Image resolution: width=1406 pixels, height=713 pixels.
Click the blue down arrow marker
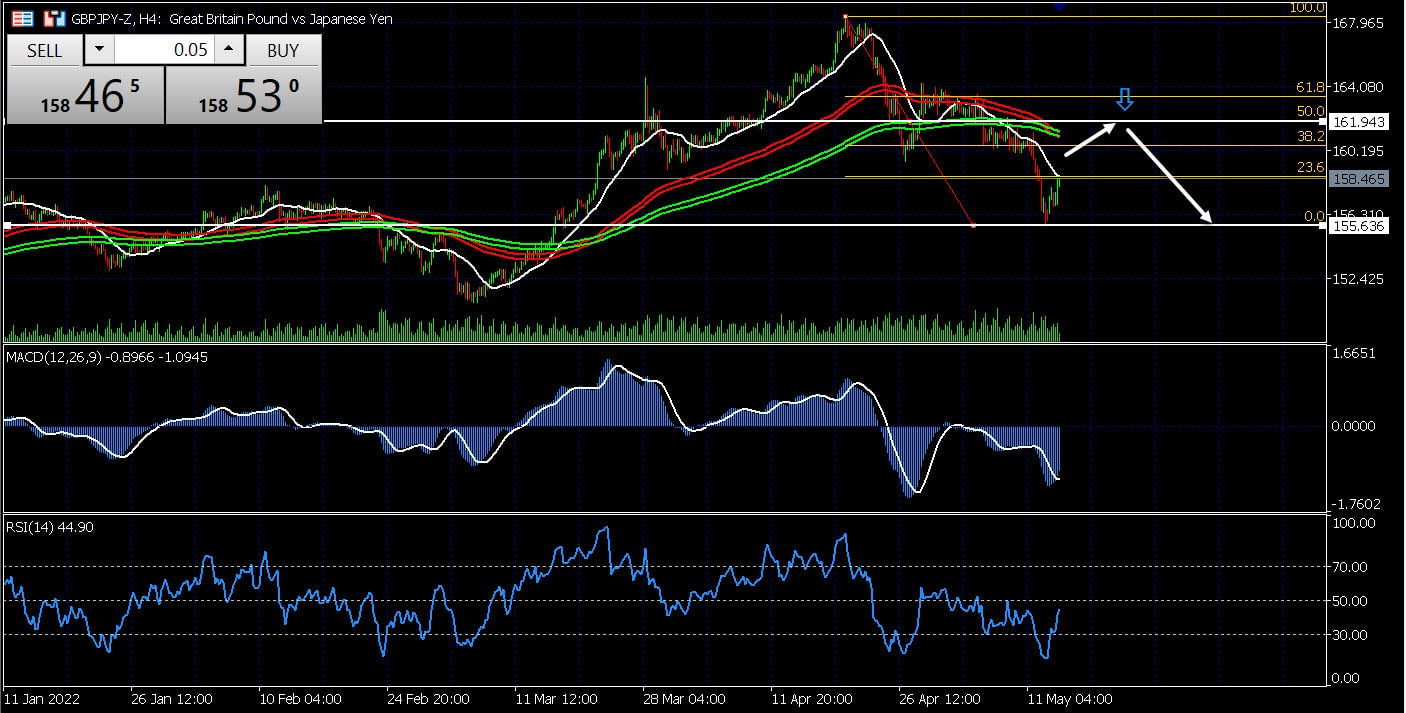click(1125, 99)
